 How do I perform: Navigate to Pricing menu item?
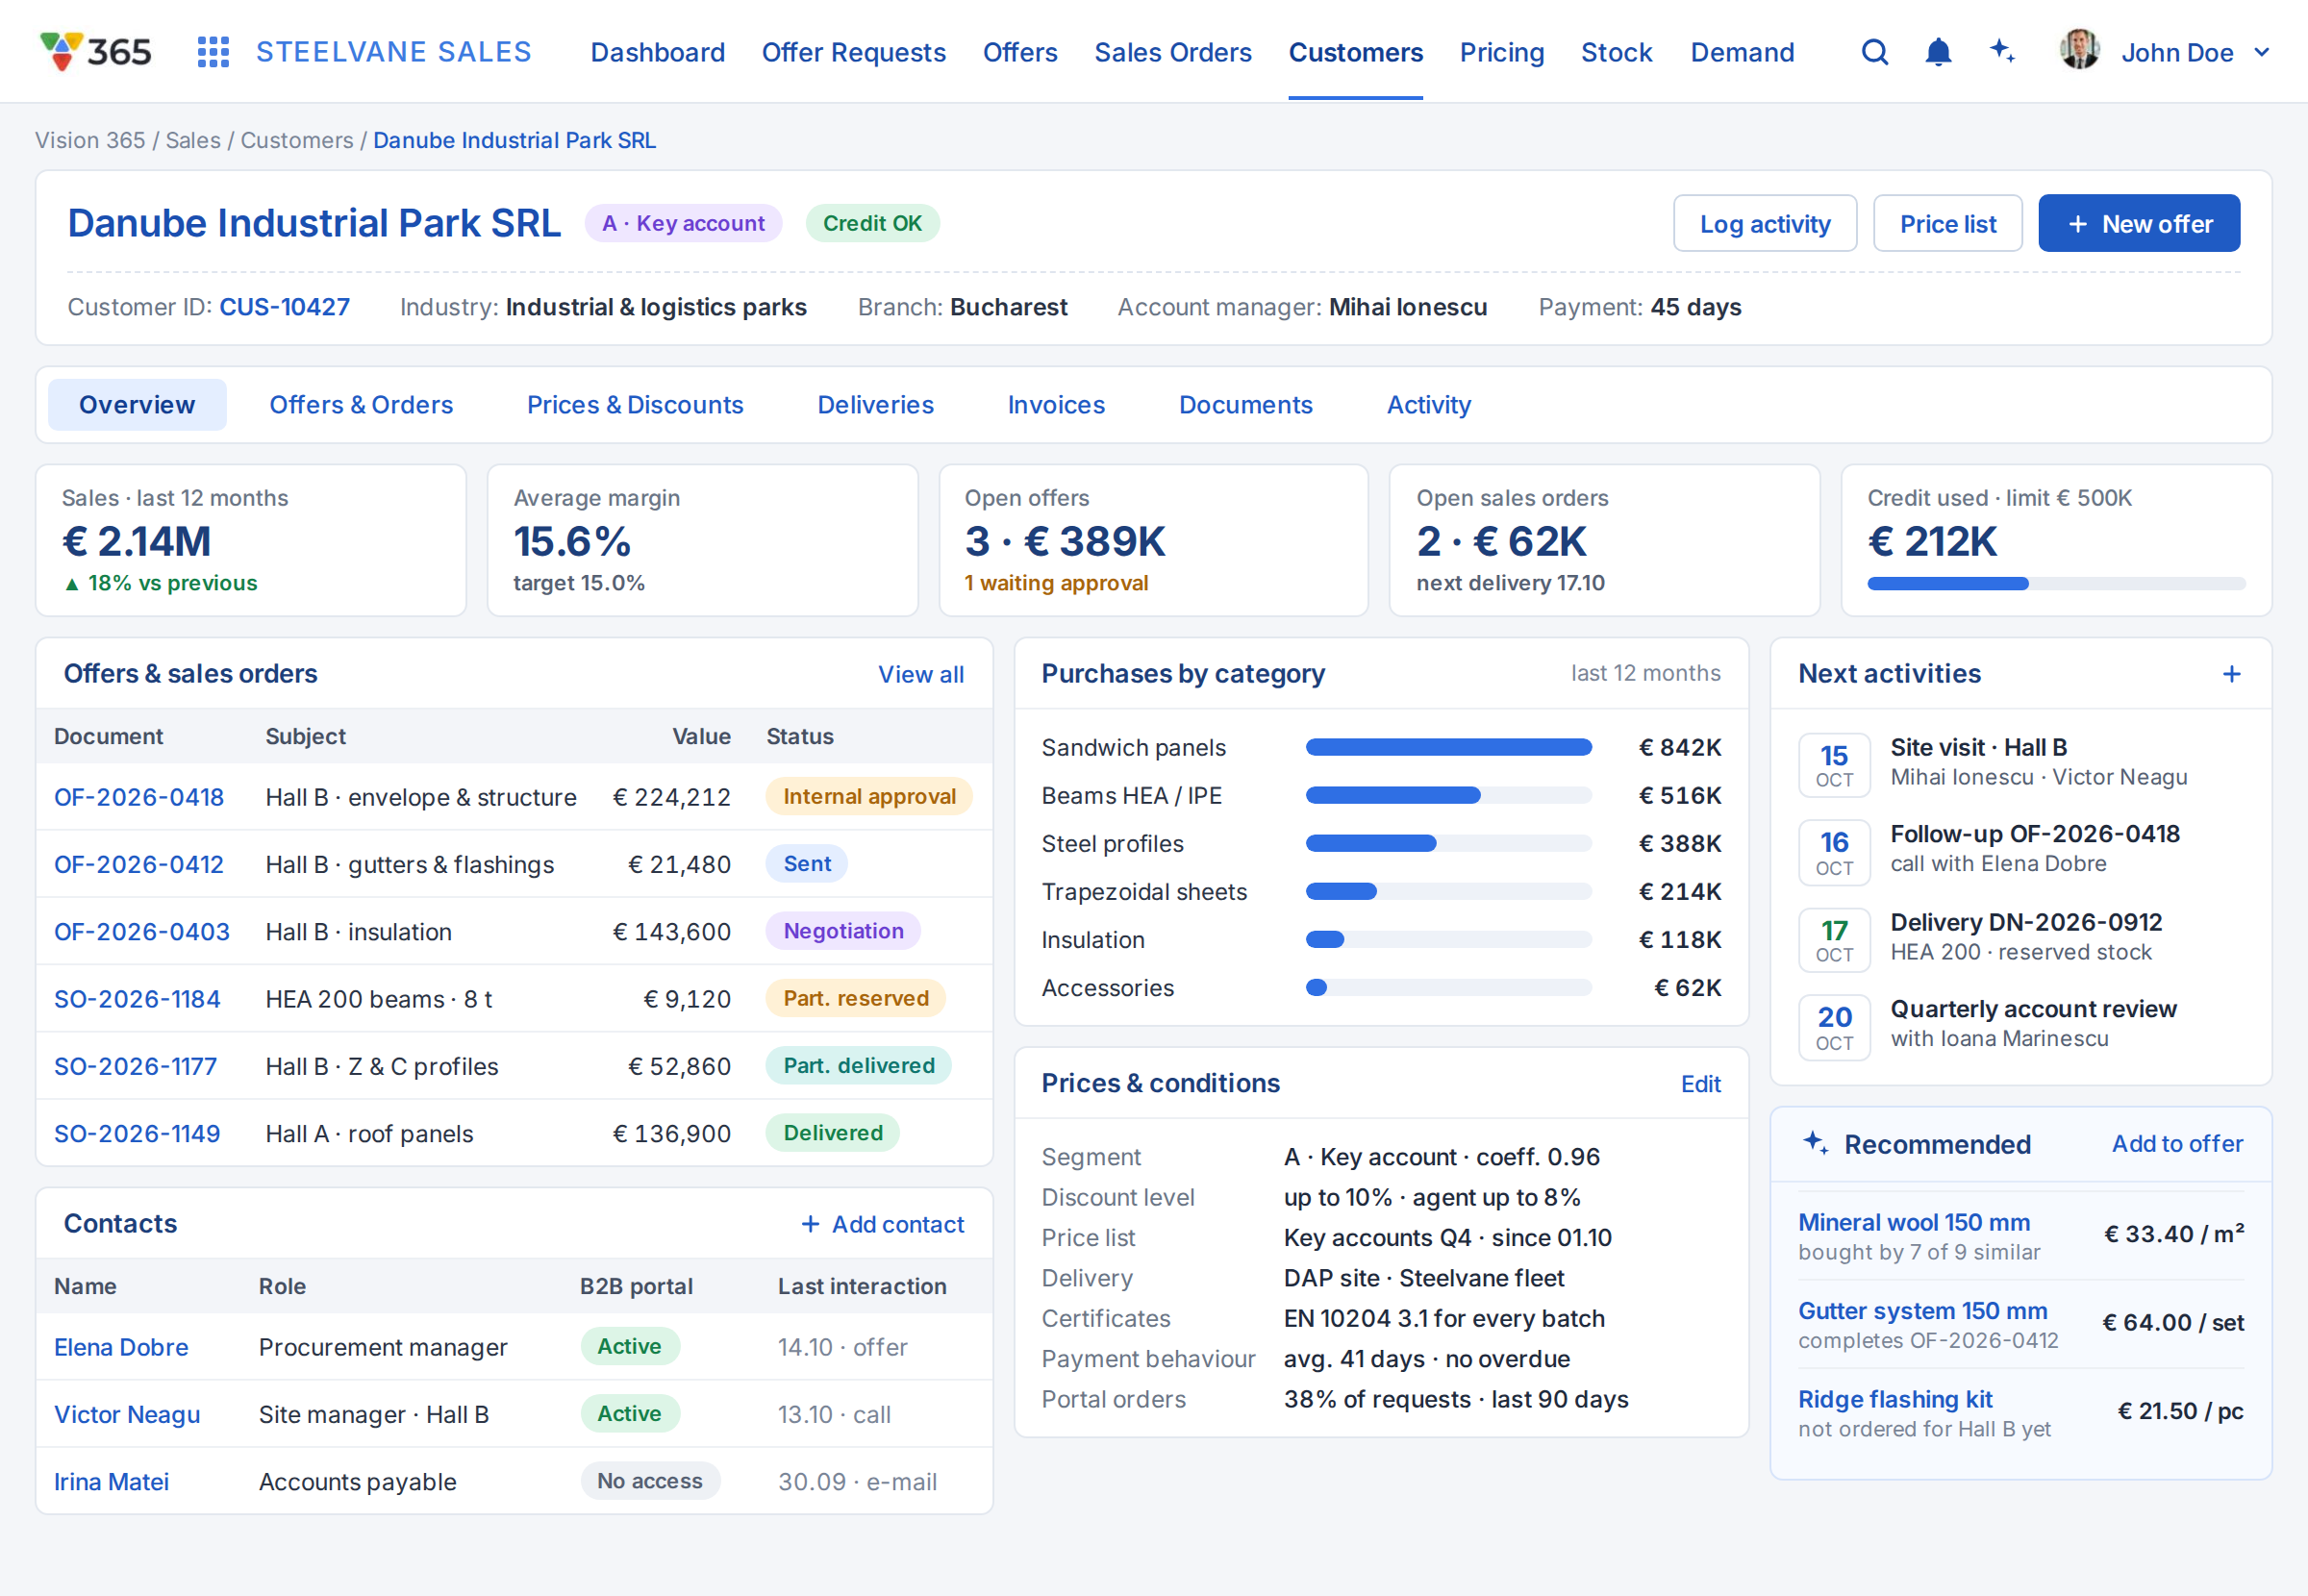(1501, 52)
